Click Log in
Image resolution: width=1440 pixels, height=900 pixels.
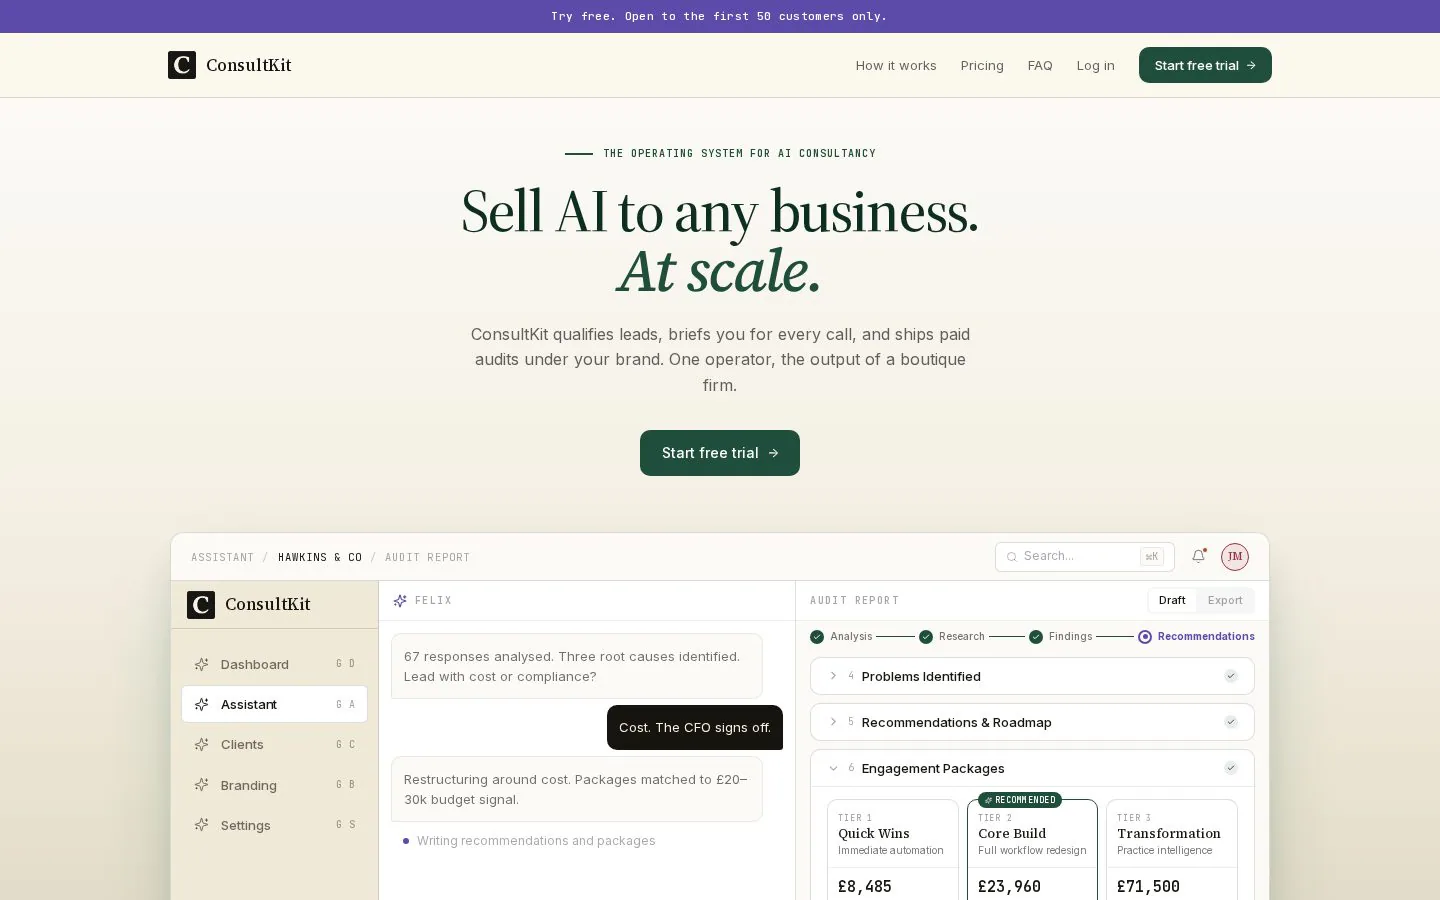click(1095, 65)
